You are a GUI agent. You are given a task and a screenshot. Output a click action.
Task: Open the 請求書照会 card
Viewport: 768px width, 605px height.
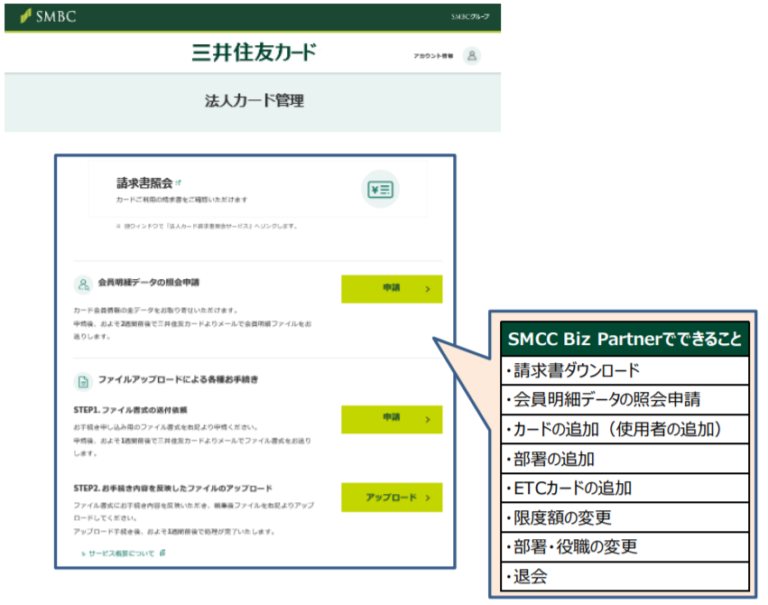tap(258, 189)
